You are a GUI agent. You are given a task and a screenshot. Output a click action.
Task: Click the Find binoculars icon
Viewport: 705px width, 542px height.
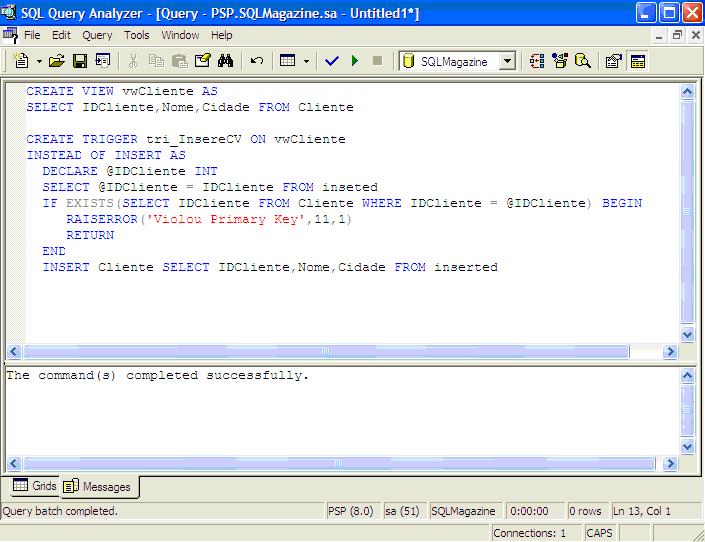point(225,61)
